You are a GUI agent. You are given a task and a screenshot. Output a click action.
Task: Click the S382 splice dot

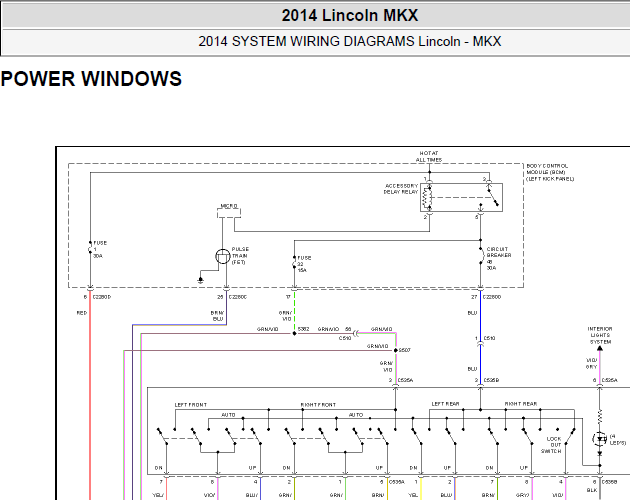295,333
